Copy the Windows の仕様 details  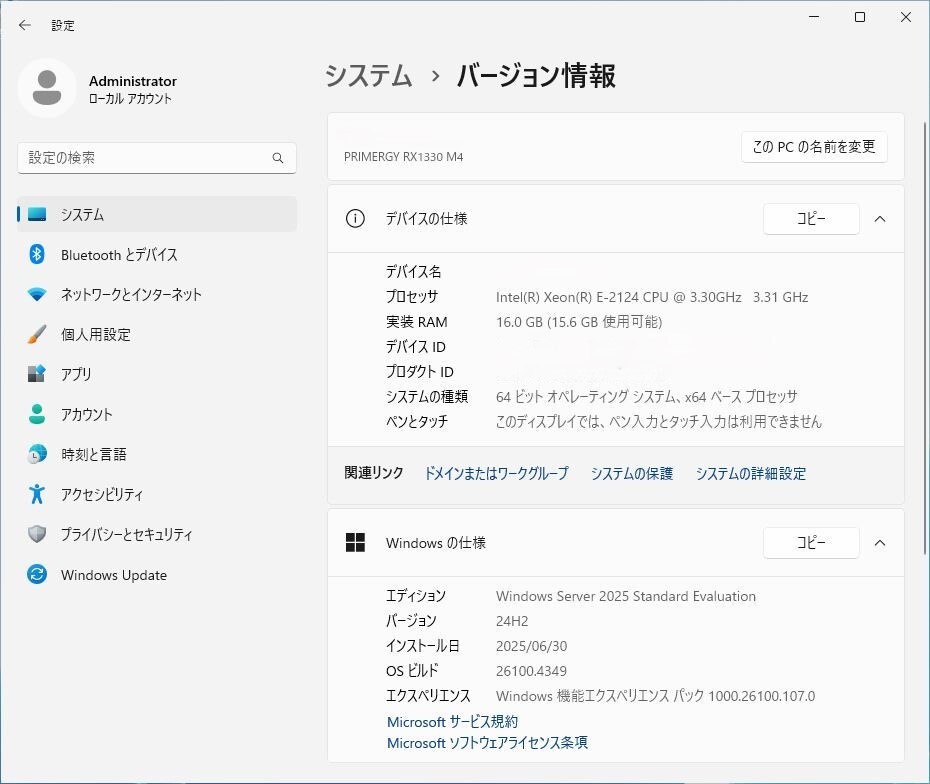click(811, 543)
